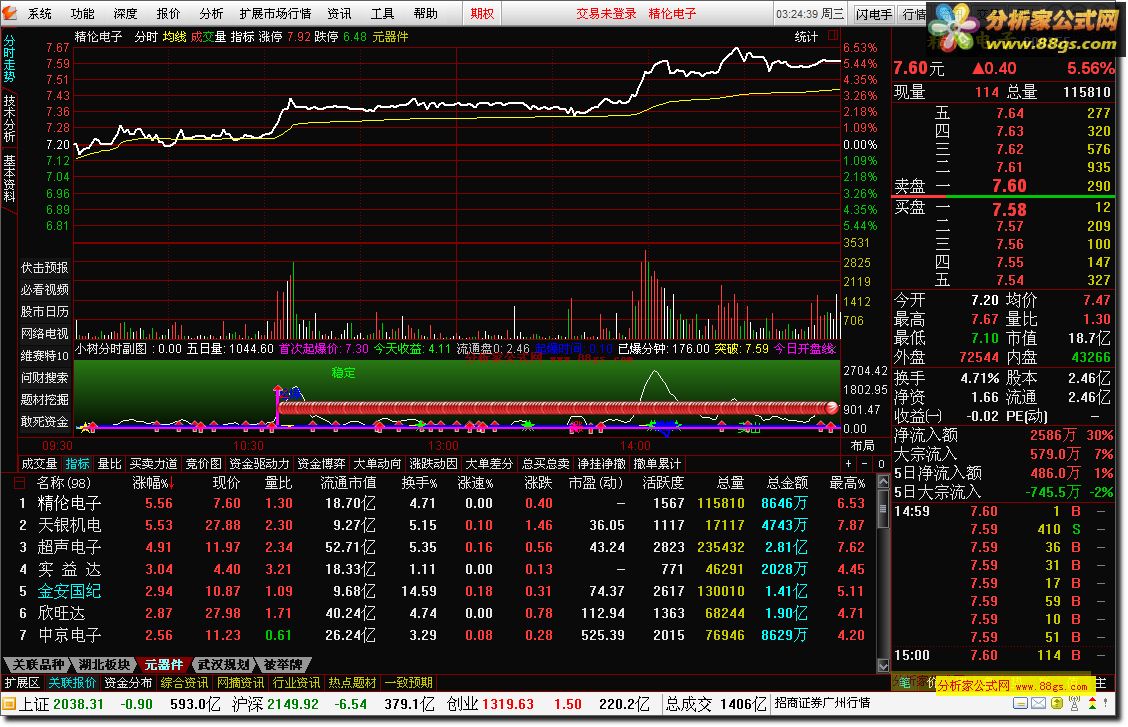Select the 技术分析 side tab
The width and height of the screenshot is (1128, 727).
(9, 118)
